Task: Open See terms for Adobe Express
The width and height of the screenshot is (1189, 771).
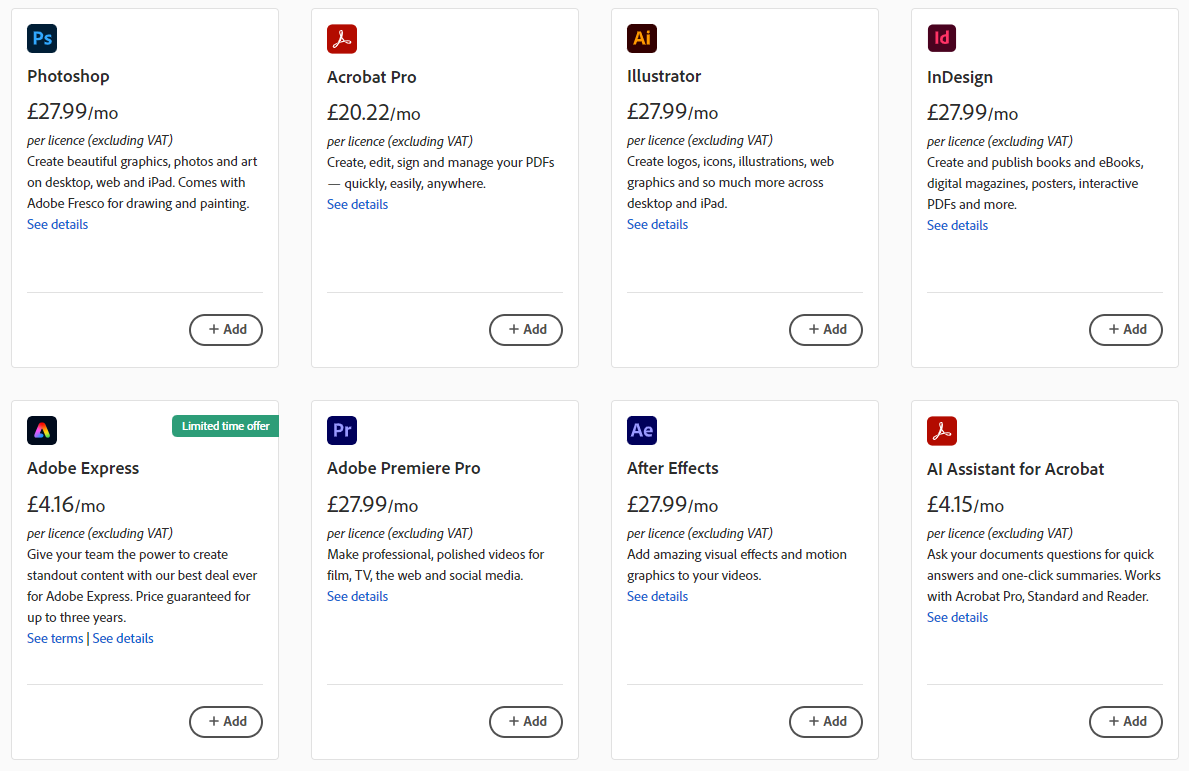Action: click(x=55, y=638)
